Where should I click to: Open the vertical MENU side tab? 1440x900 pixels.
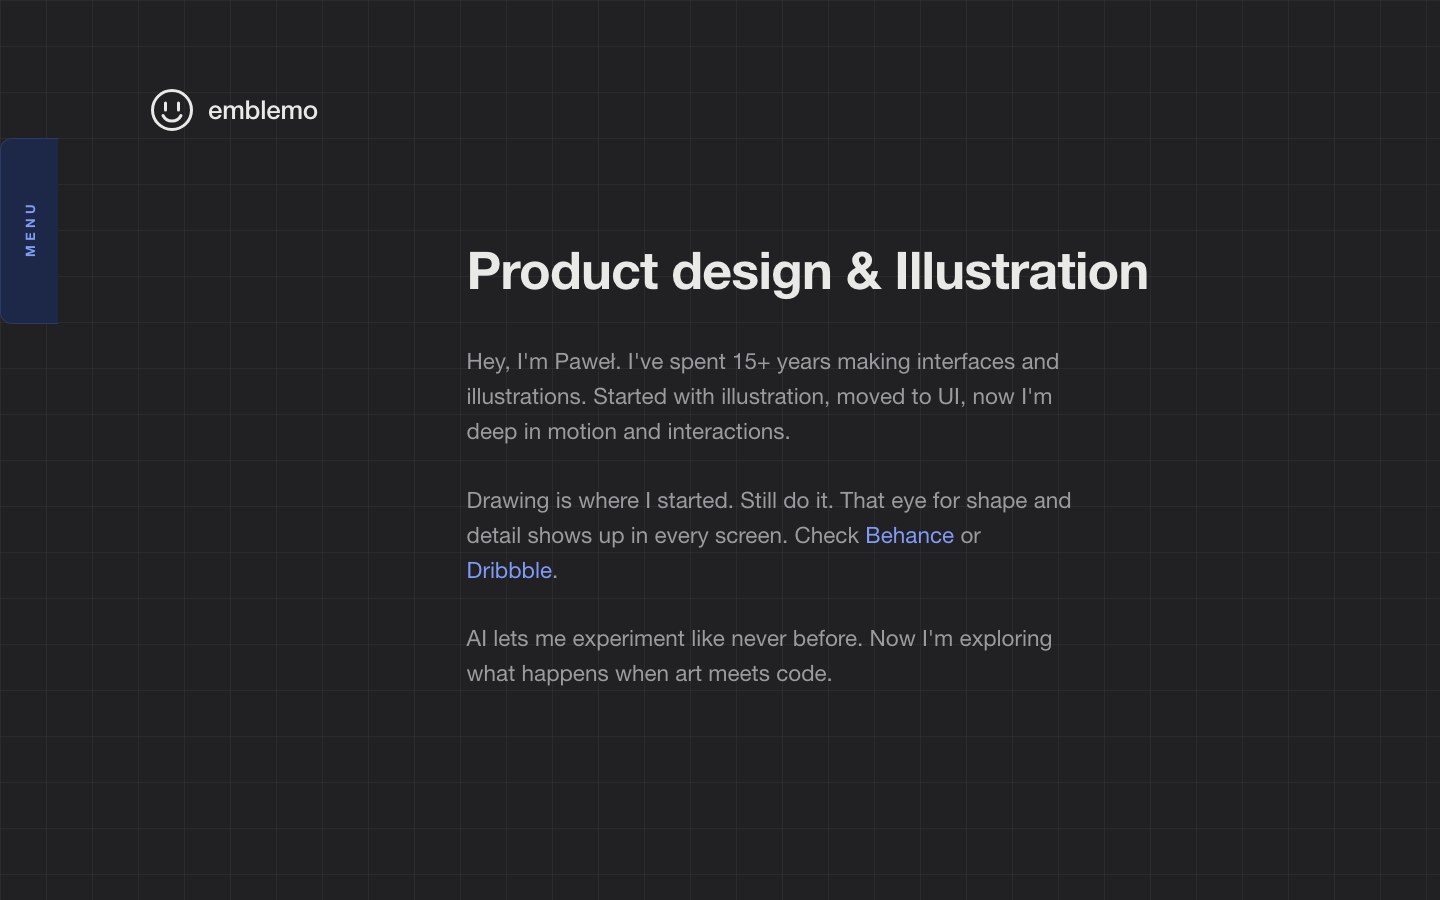pyautogui.click(x=29, y=231)
